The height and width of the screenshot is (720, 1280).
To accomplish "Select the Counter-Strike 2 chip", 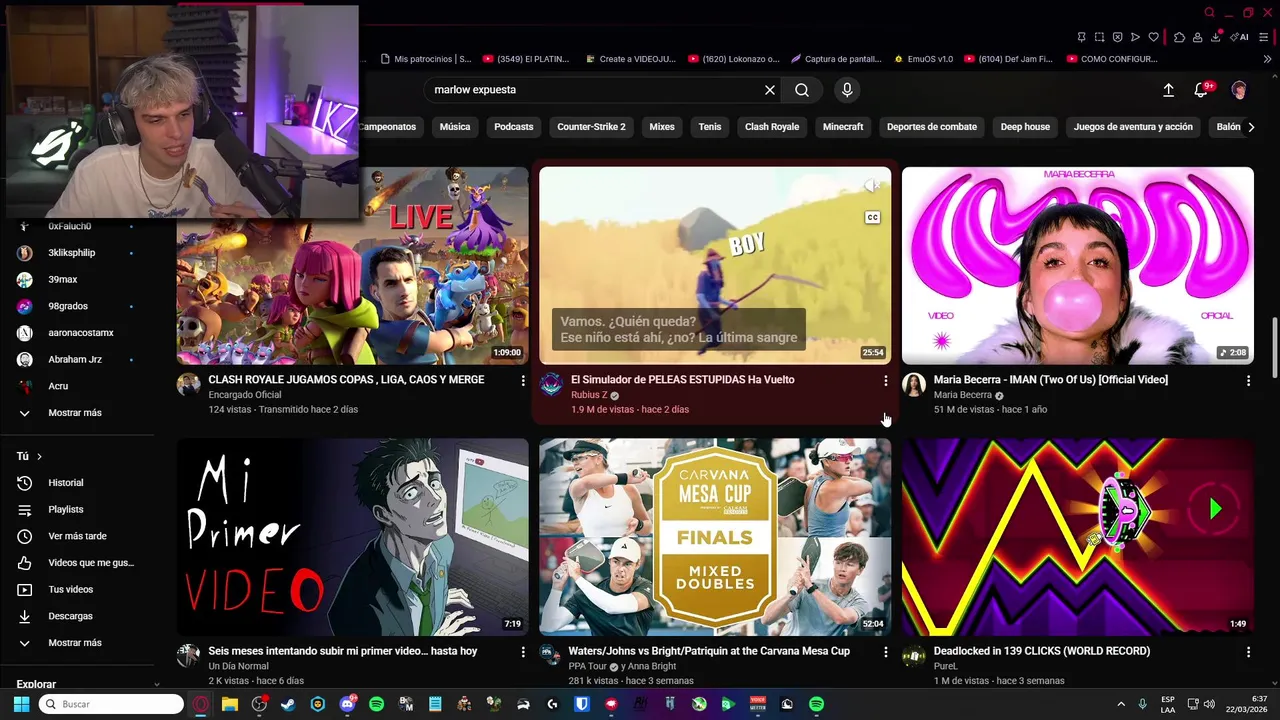I will pyautogui.click(x=591, y=127).
